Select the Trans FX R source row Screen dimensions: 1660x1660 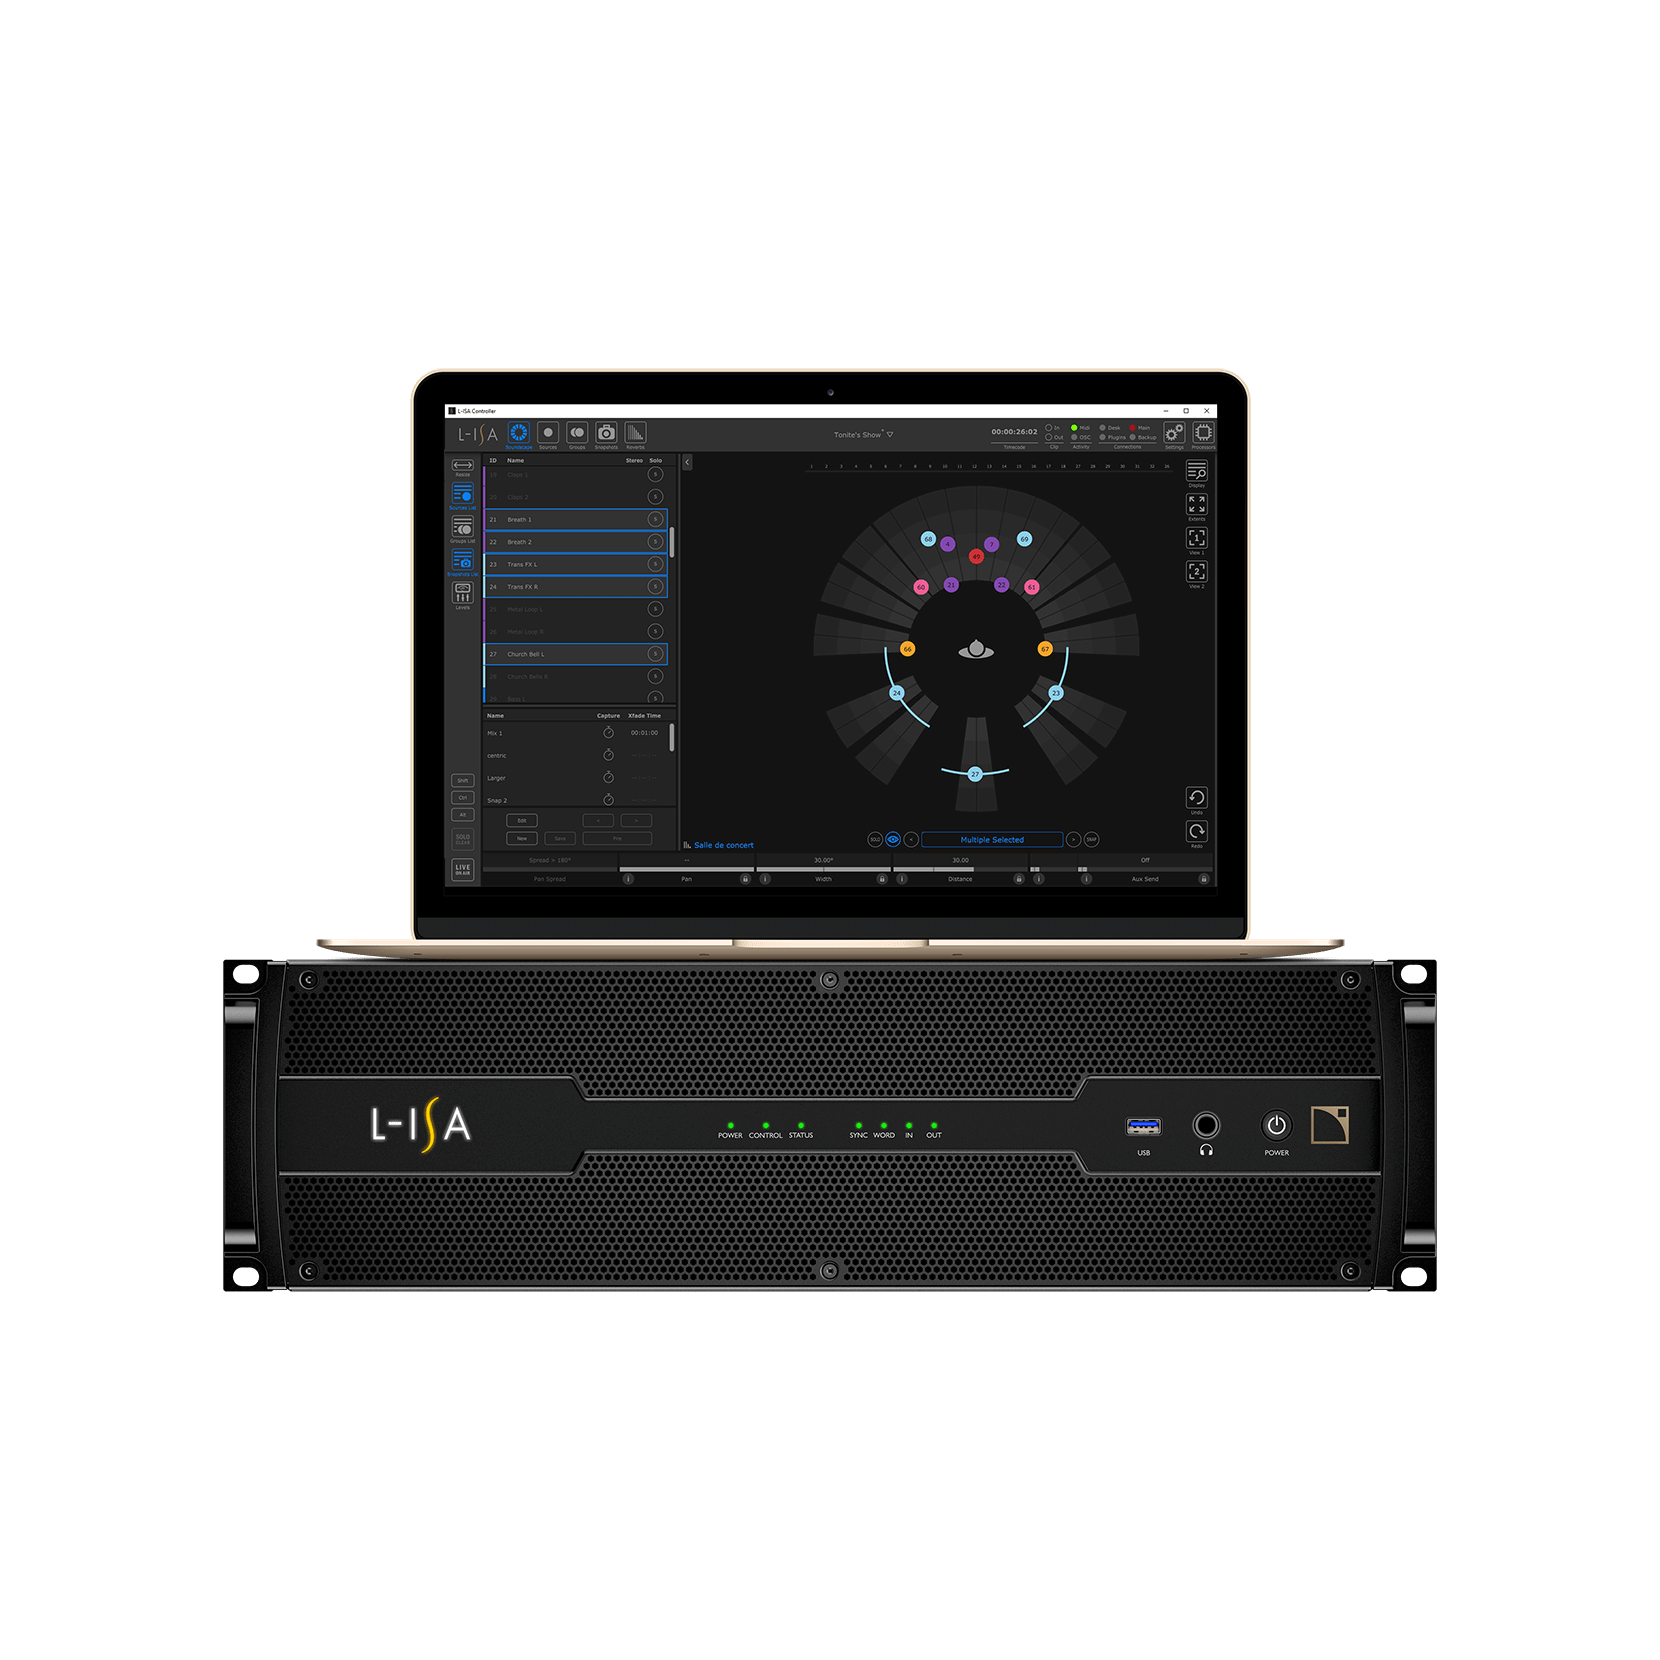coord(576,586)
